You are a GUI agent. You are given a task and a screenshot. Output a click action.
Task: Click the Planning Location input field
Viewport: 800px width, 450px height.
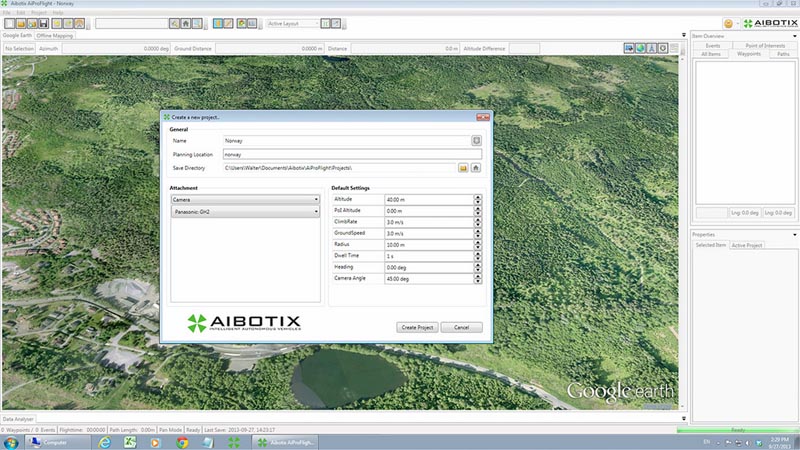pos(352,154)
